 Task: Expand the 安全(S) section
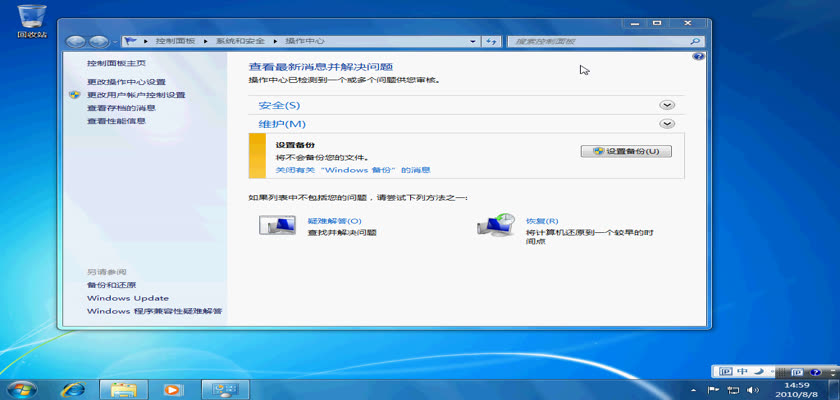click(x=667, y=105)
